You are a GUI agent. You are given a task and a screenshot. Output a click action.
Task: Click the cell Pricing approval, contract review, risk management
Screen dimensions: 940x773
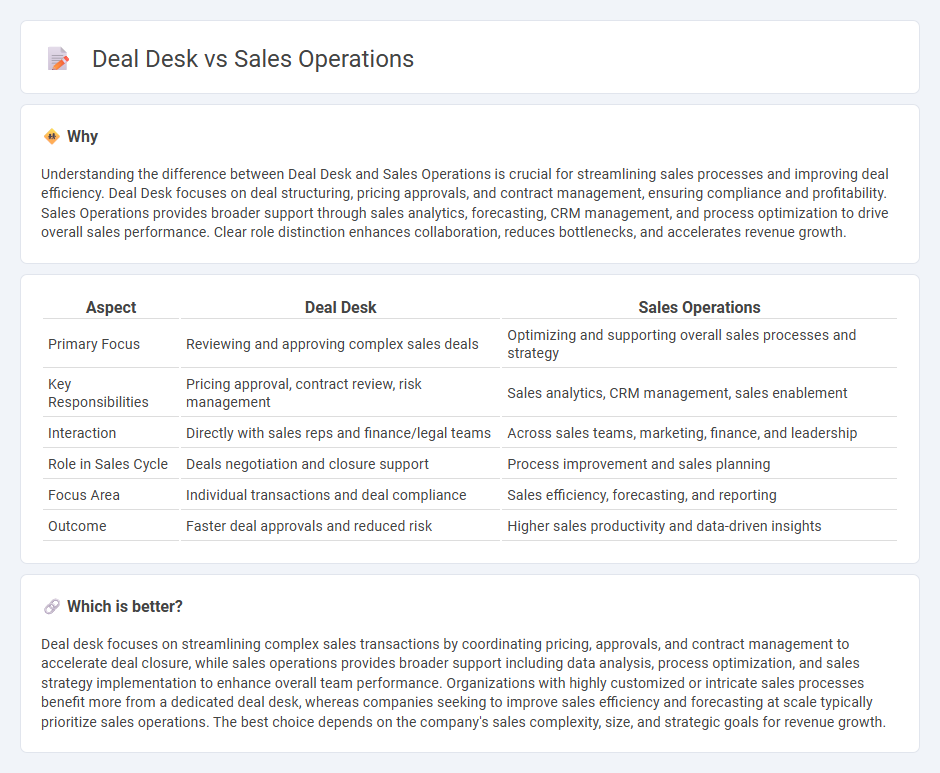340,393
